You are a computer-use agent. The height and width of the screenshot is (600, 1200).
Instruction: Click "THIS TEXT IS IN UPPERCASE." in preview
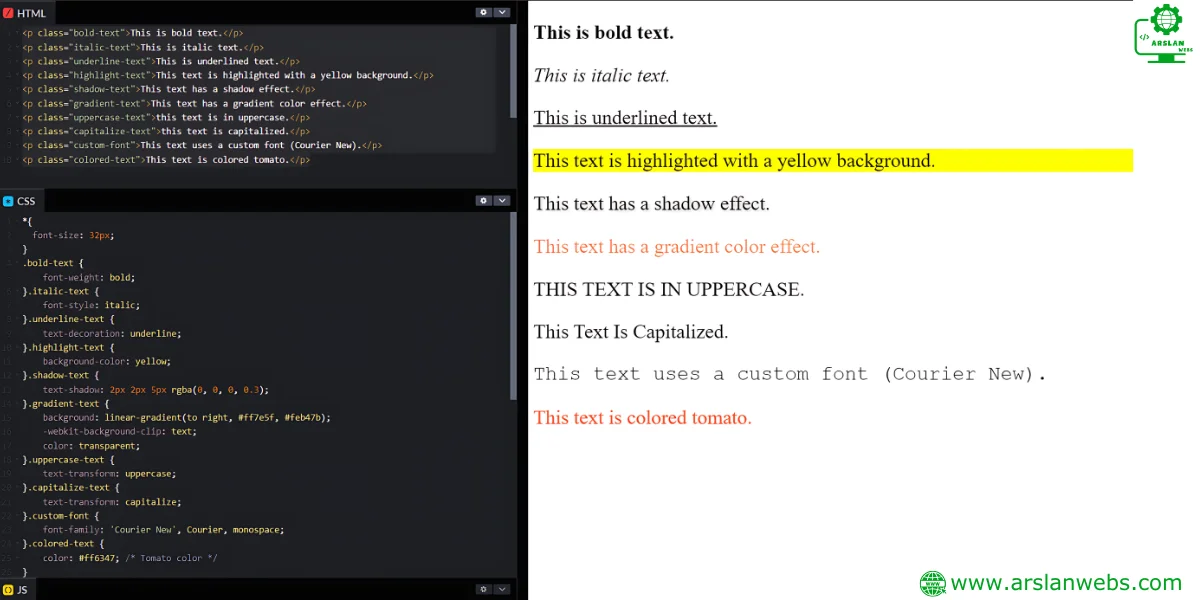(x=669, y=290)
